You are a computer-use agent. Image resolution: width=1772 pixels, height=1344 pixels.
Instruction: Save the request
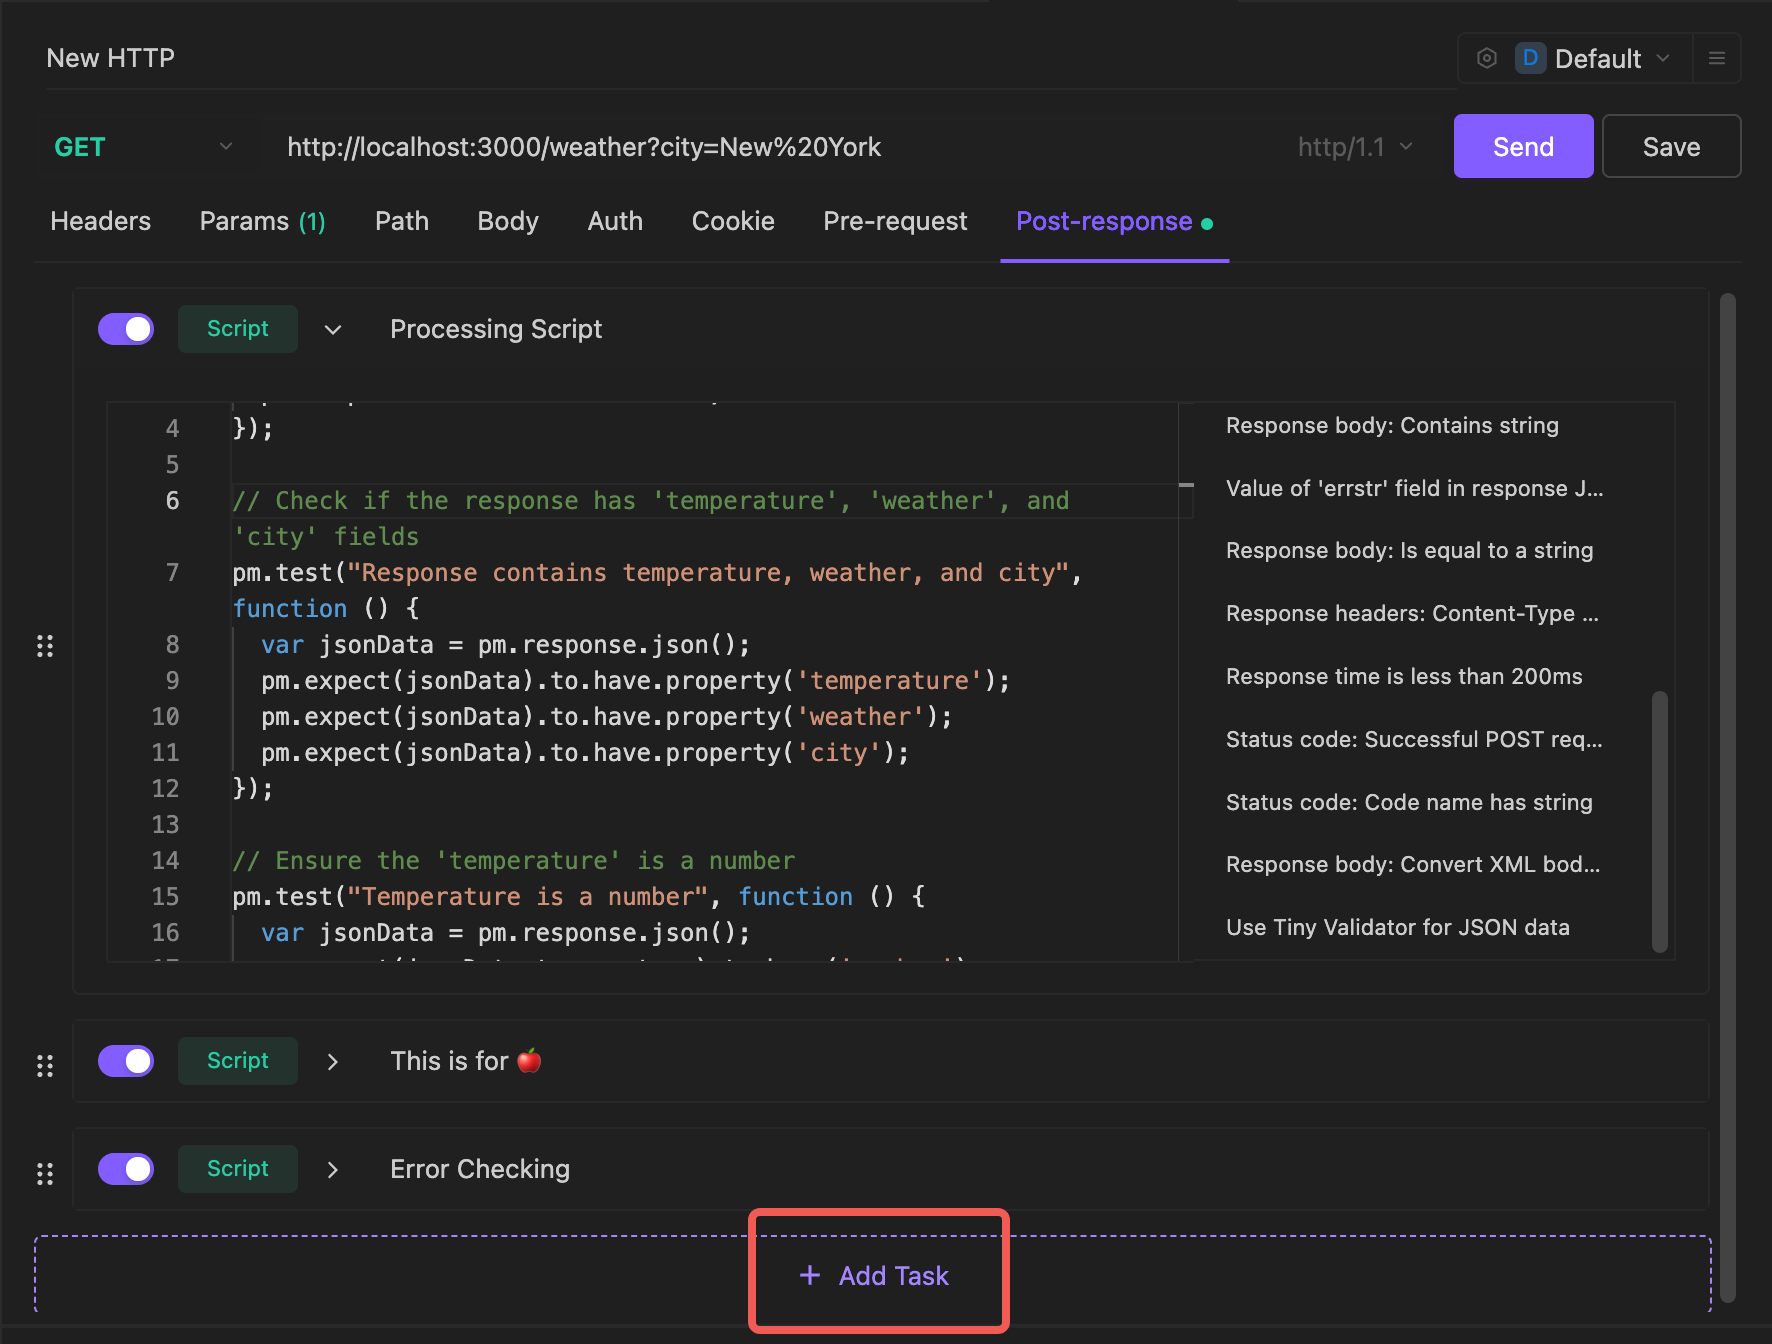coord(1671,146)
